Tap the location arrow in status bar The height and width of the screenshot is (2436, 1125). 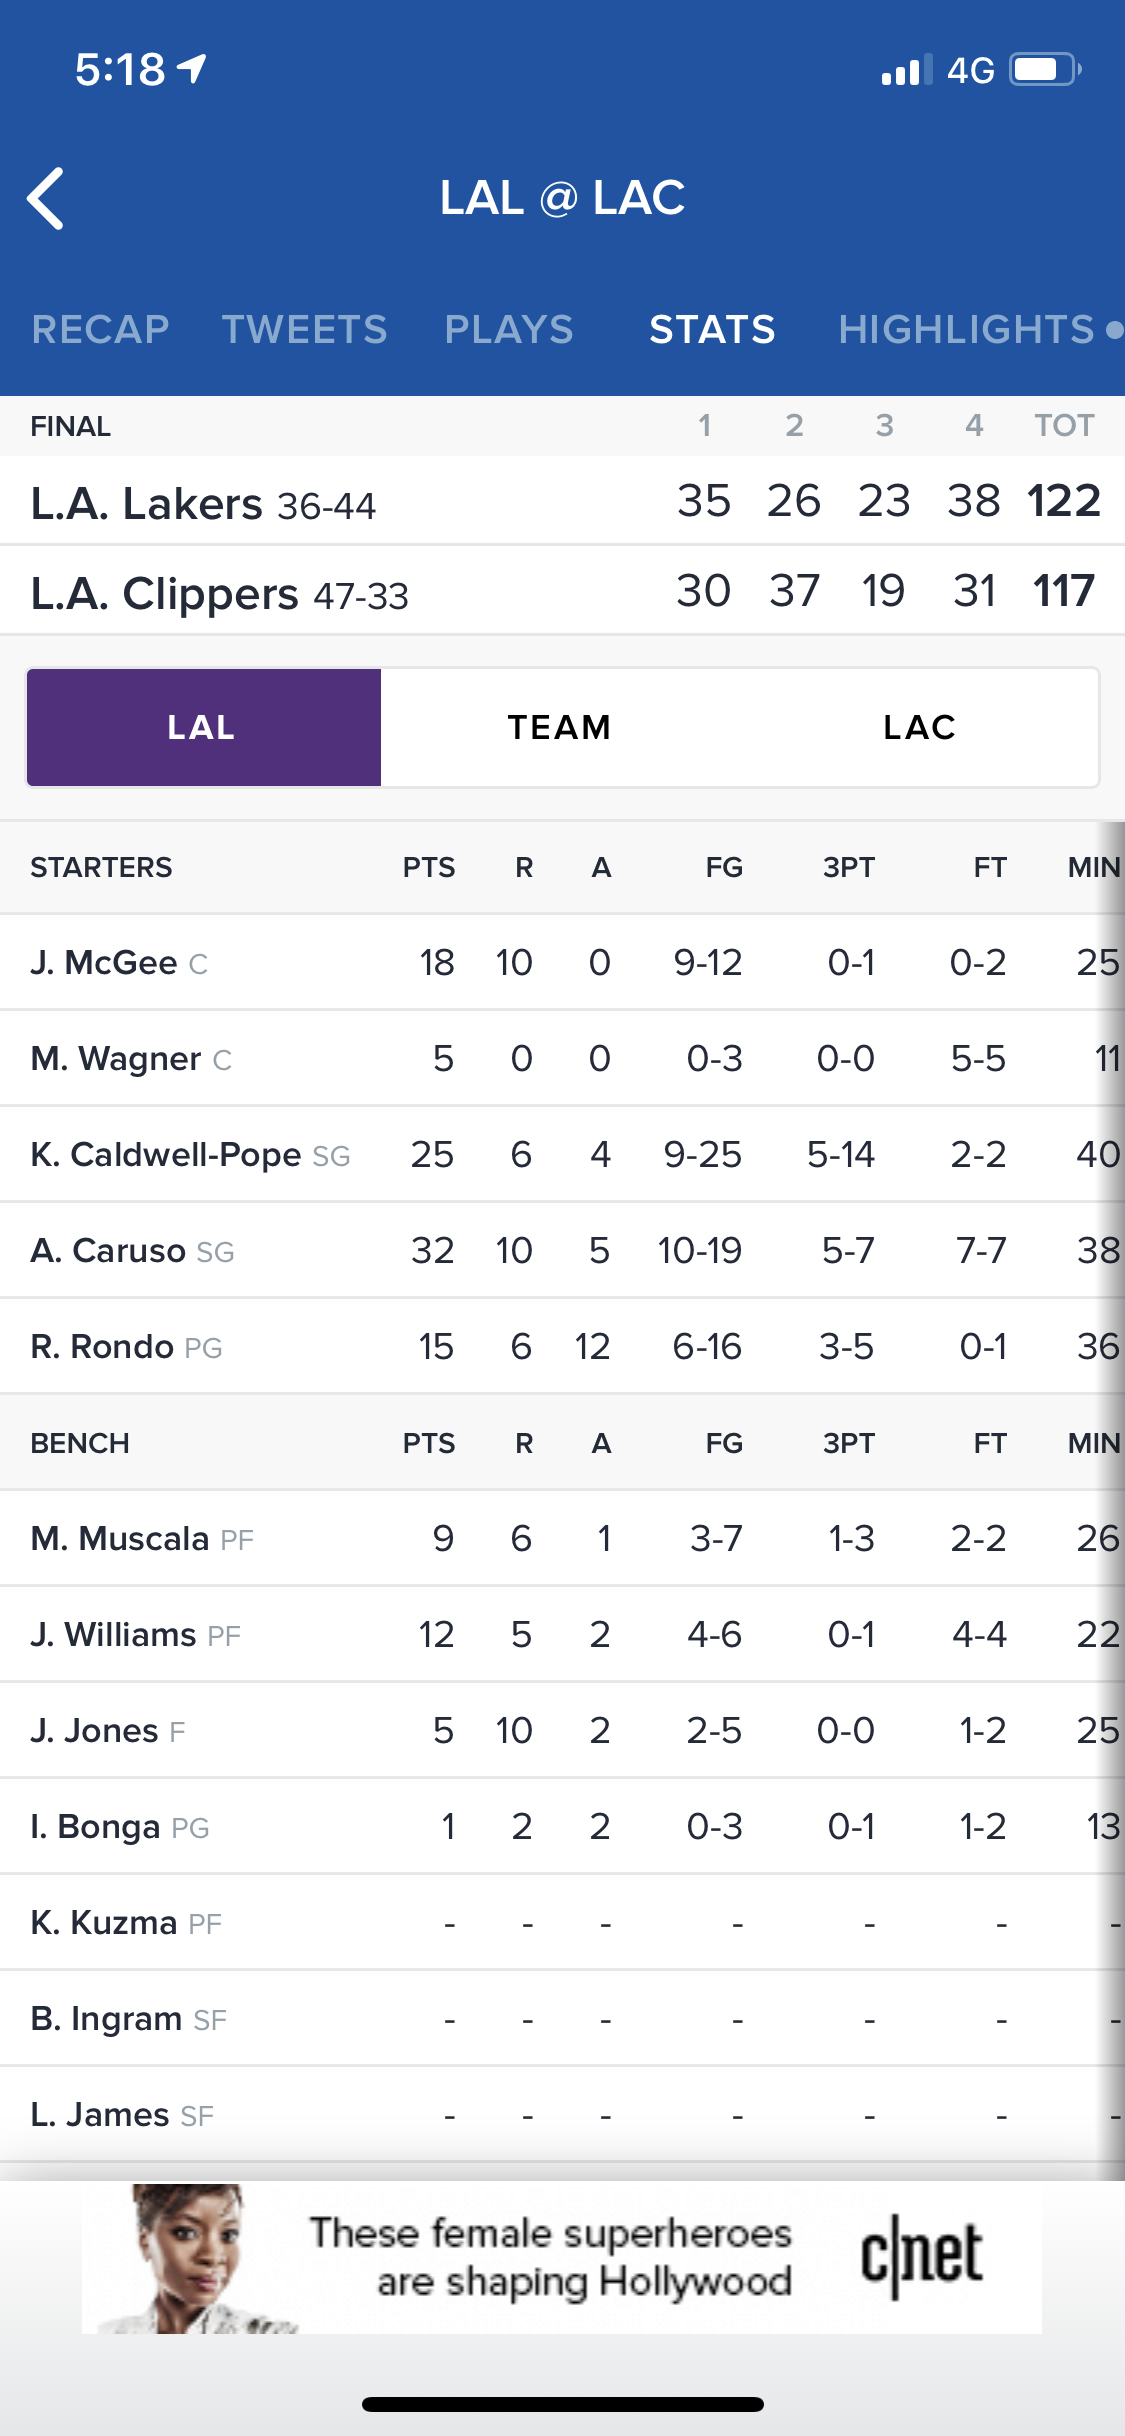(192, 68)
